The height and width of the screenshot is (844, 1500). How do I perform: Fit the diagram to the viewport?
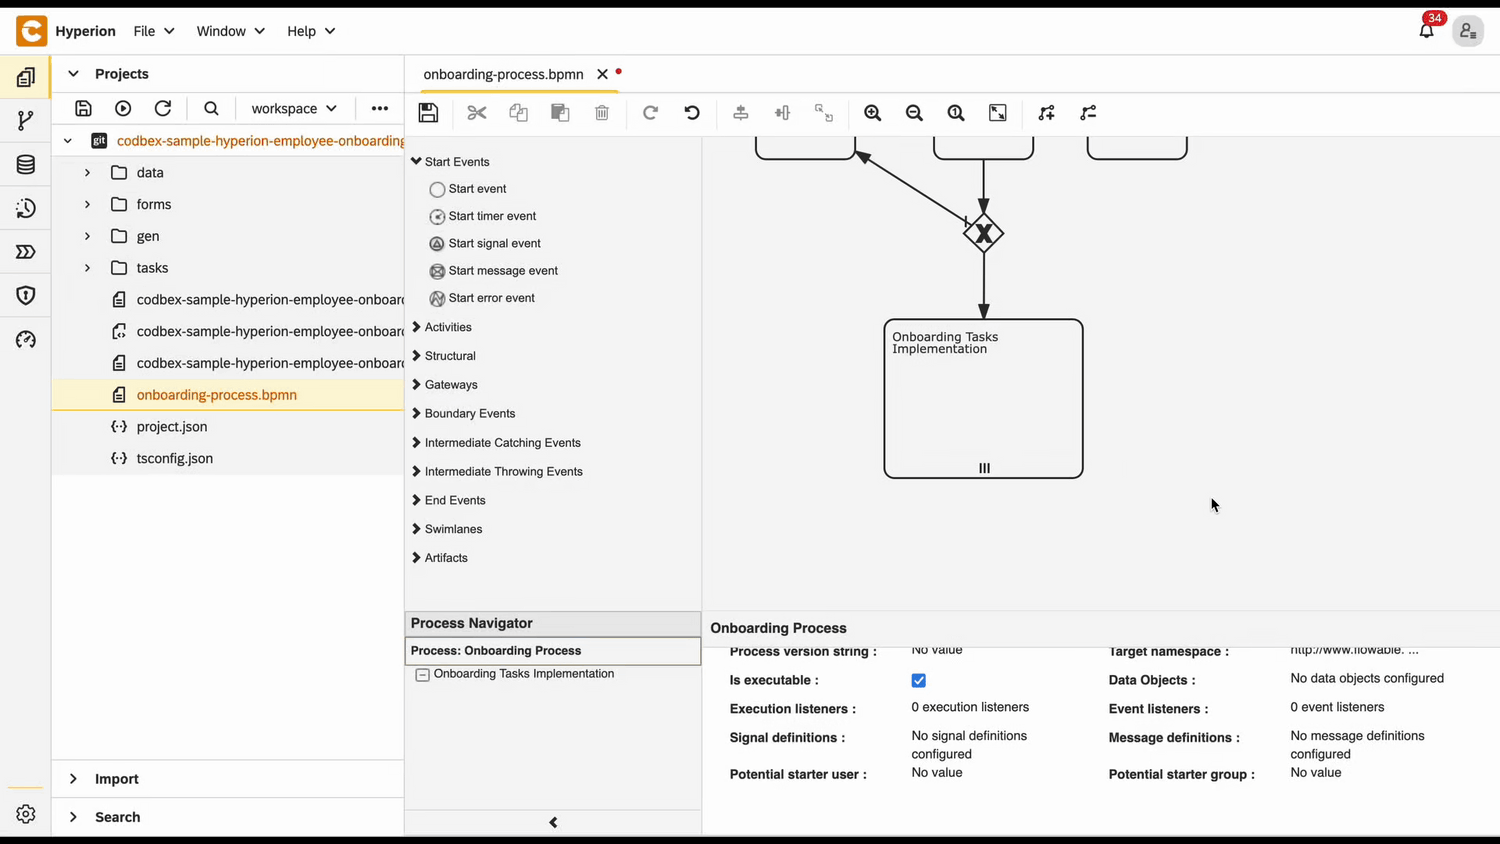pos(997,112)
